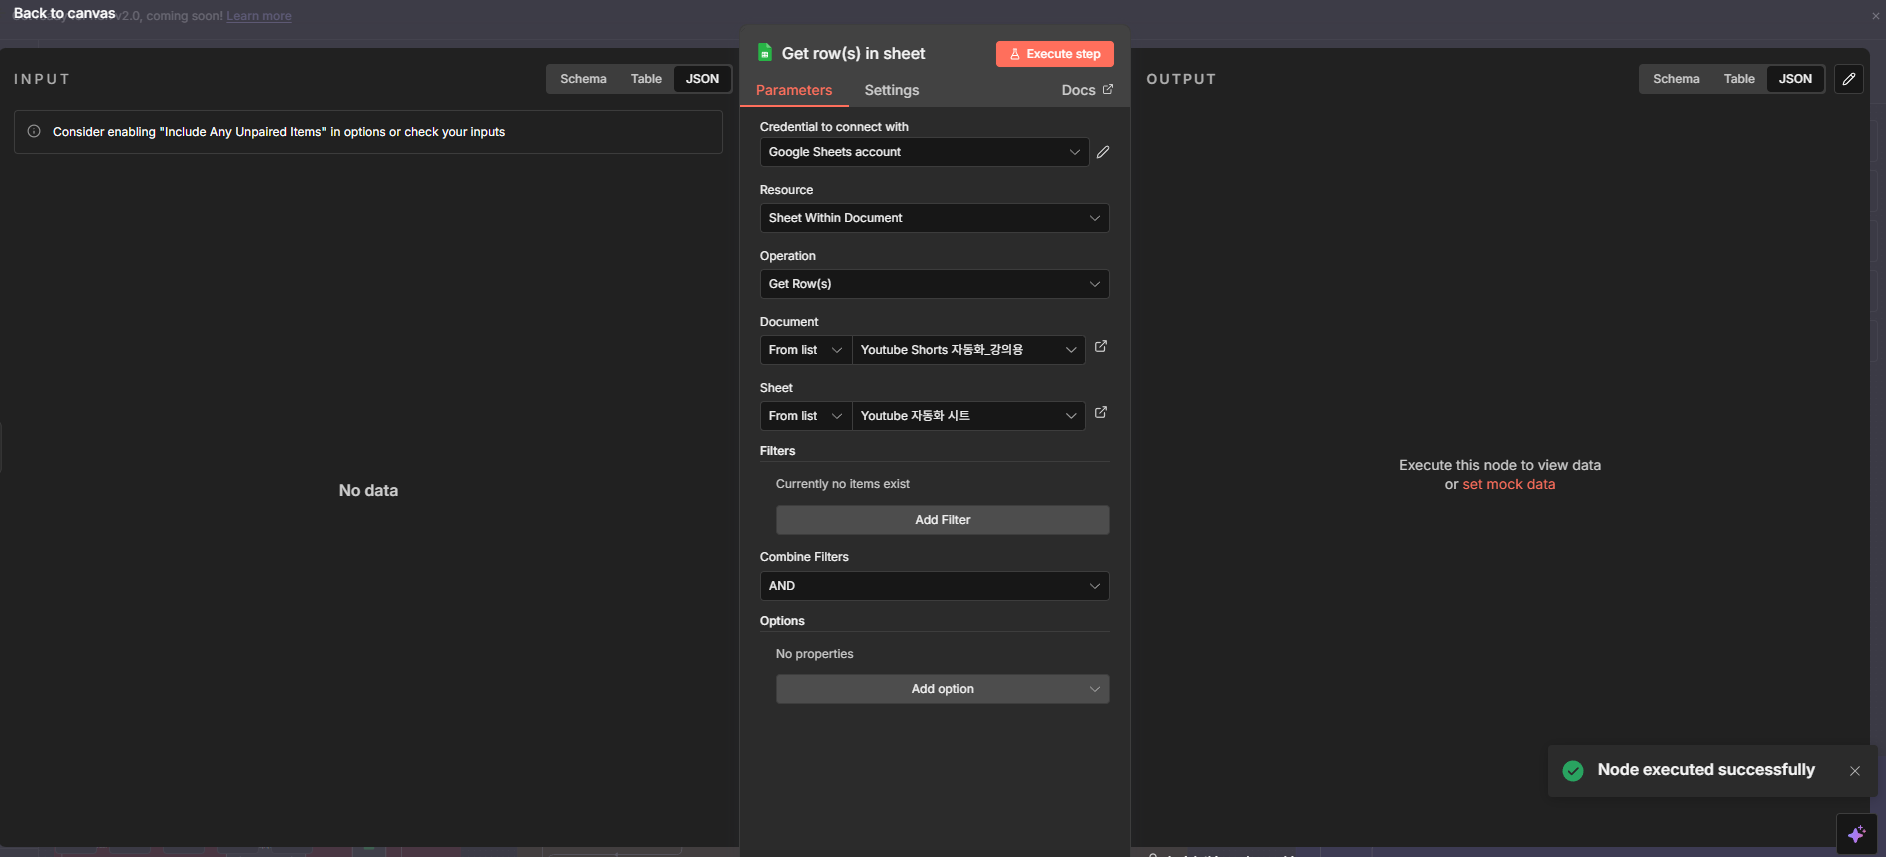
Task: Close the banner at the top right
Action: point(1876,16)
